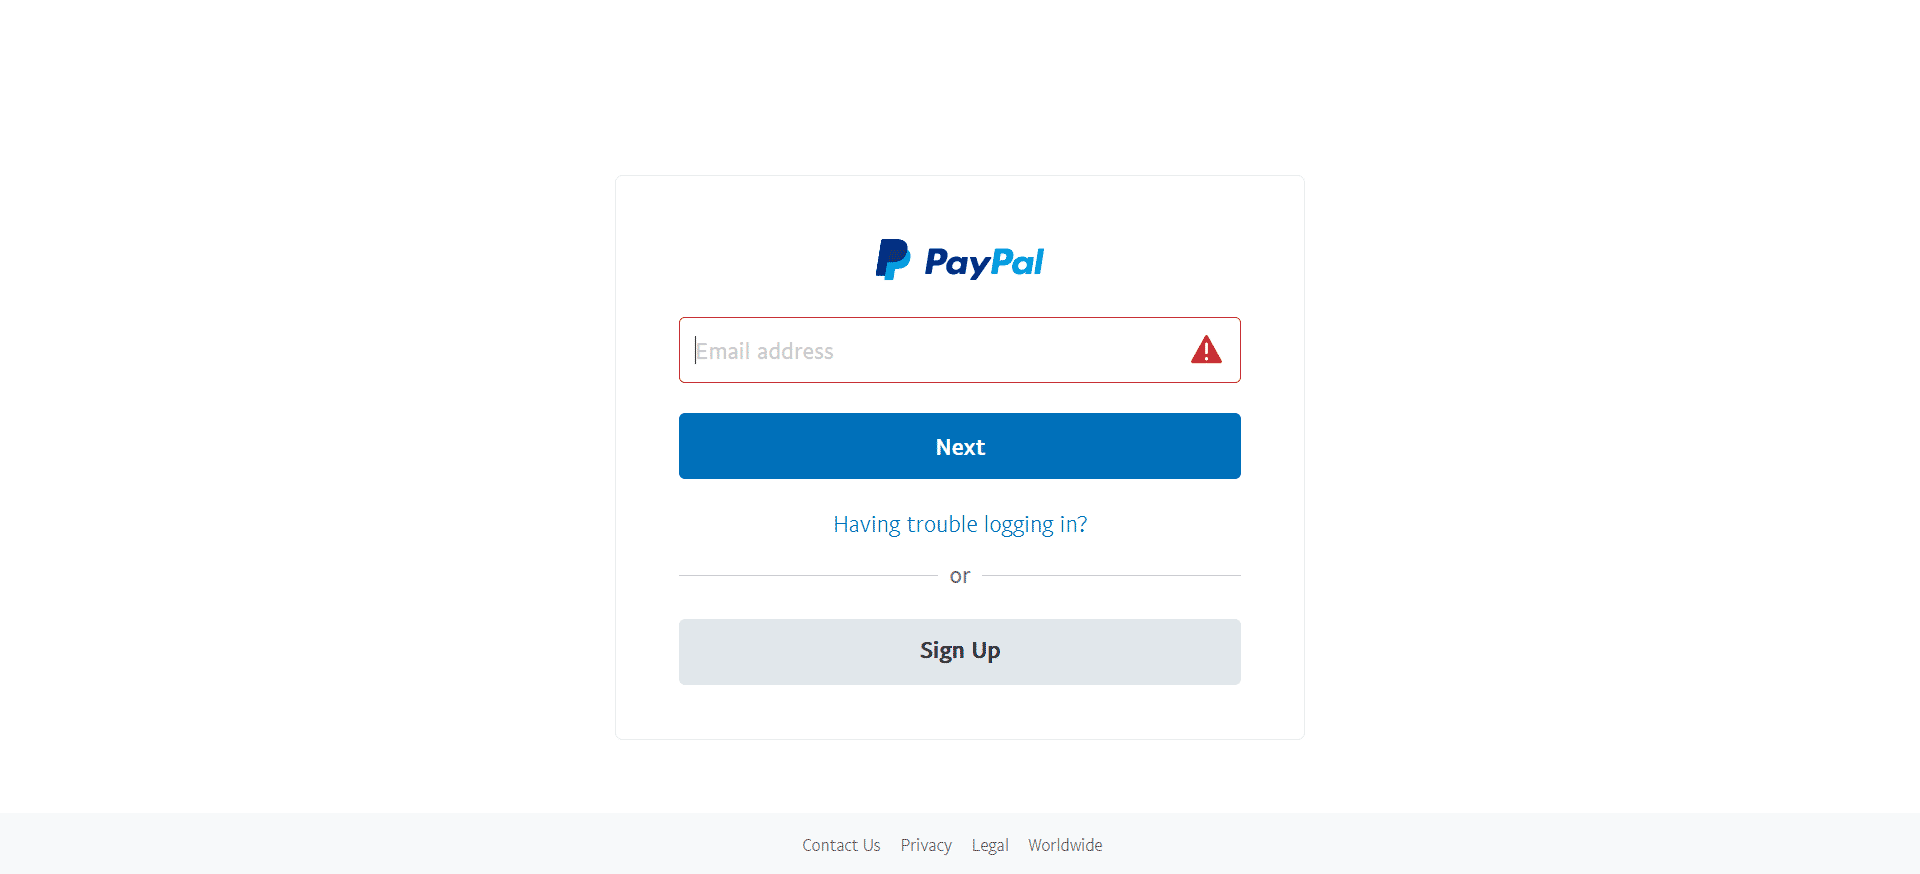Viewport: 1920px width, 874px height.
Task: View legal agreements from the footer
Action: click(990, 845)
